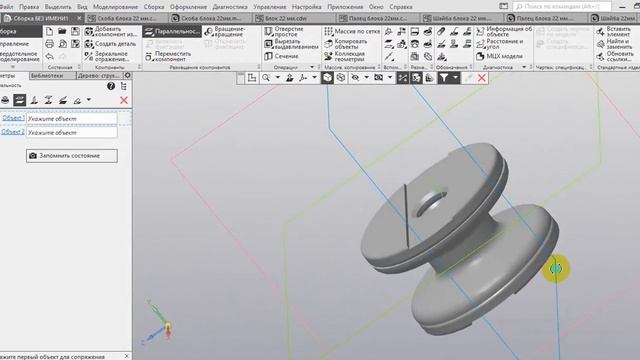640x360 pixels.
Task: Click the undo arrow icon
Action: point(49,56)
